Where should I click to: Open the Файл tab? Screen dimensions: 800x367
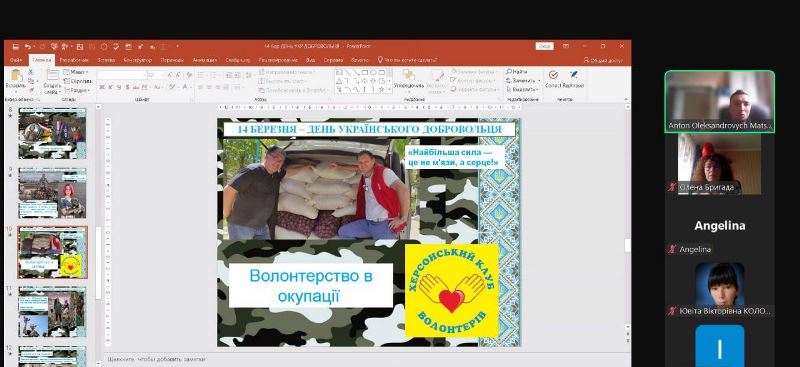click(x=16, y=60)
